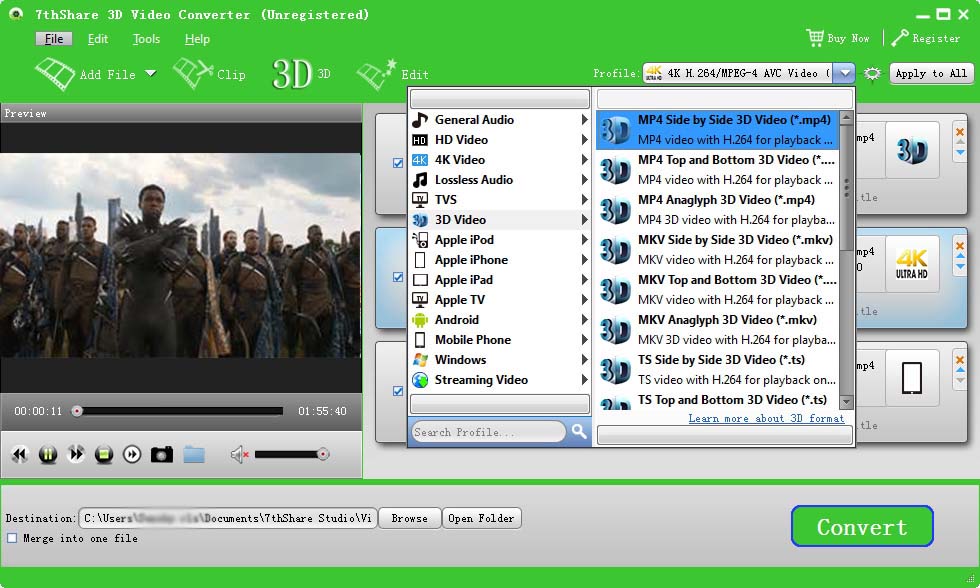Open profile settings gear icon

(872, 74)
